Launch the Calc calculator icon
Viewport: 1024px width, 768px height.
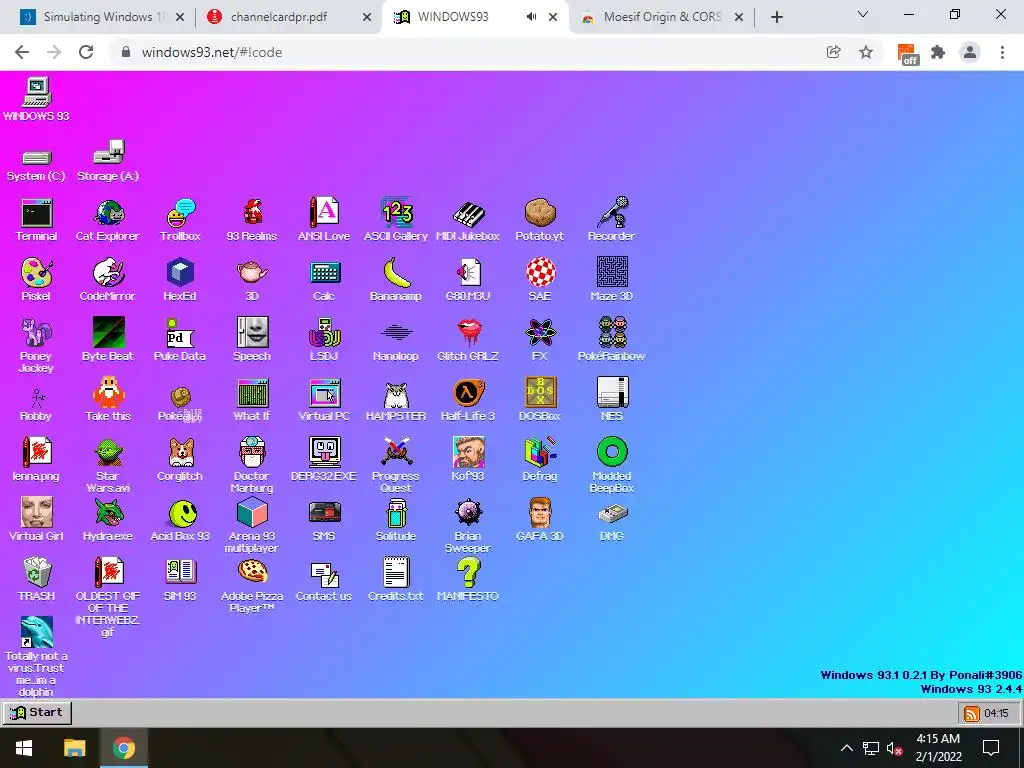pos(324,280)
